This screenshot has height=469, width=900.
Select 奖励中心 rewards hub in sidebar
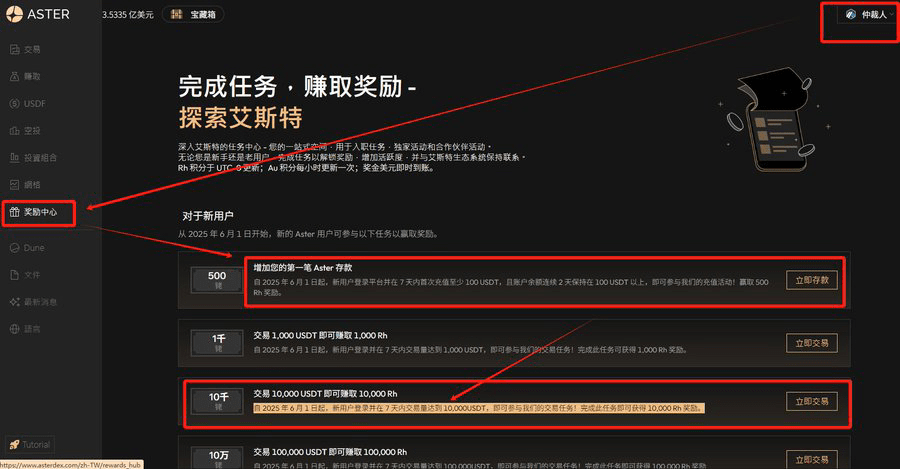pyautogui.click(x=33, y=212)
